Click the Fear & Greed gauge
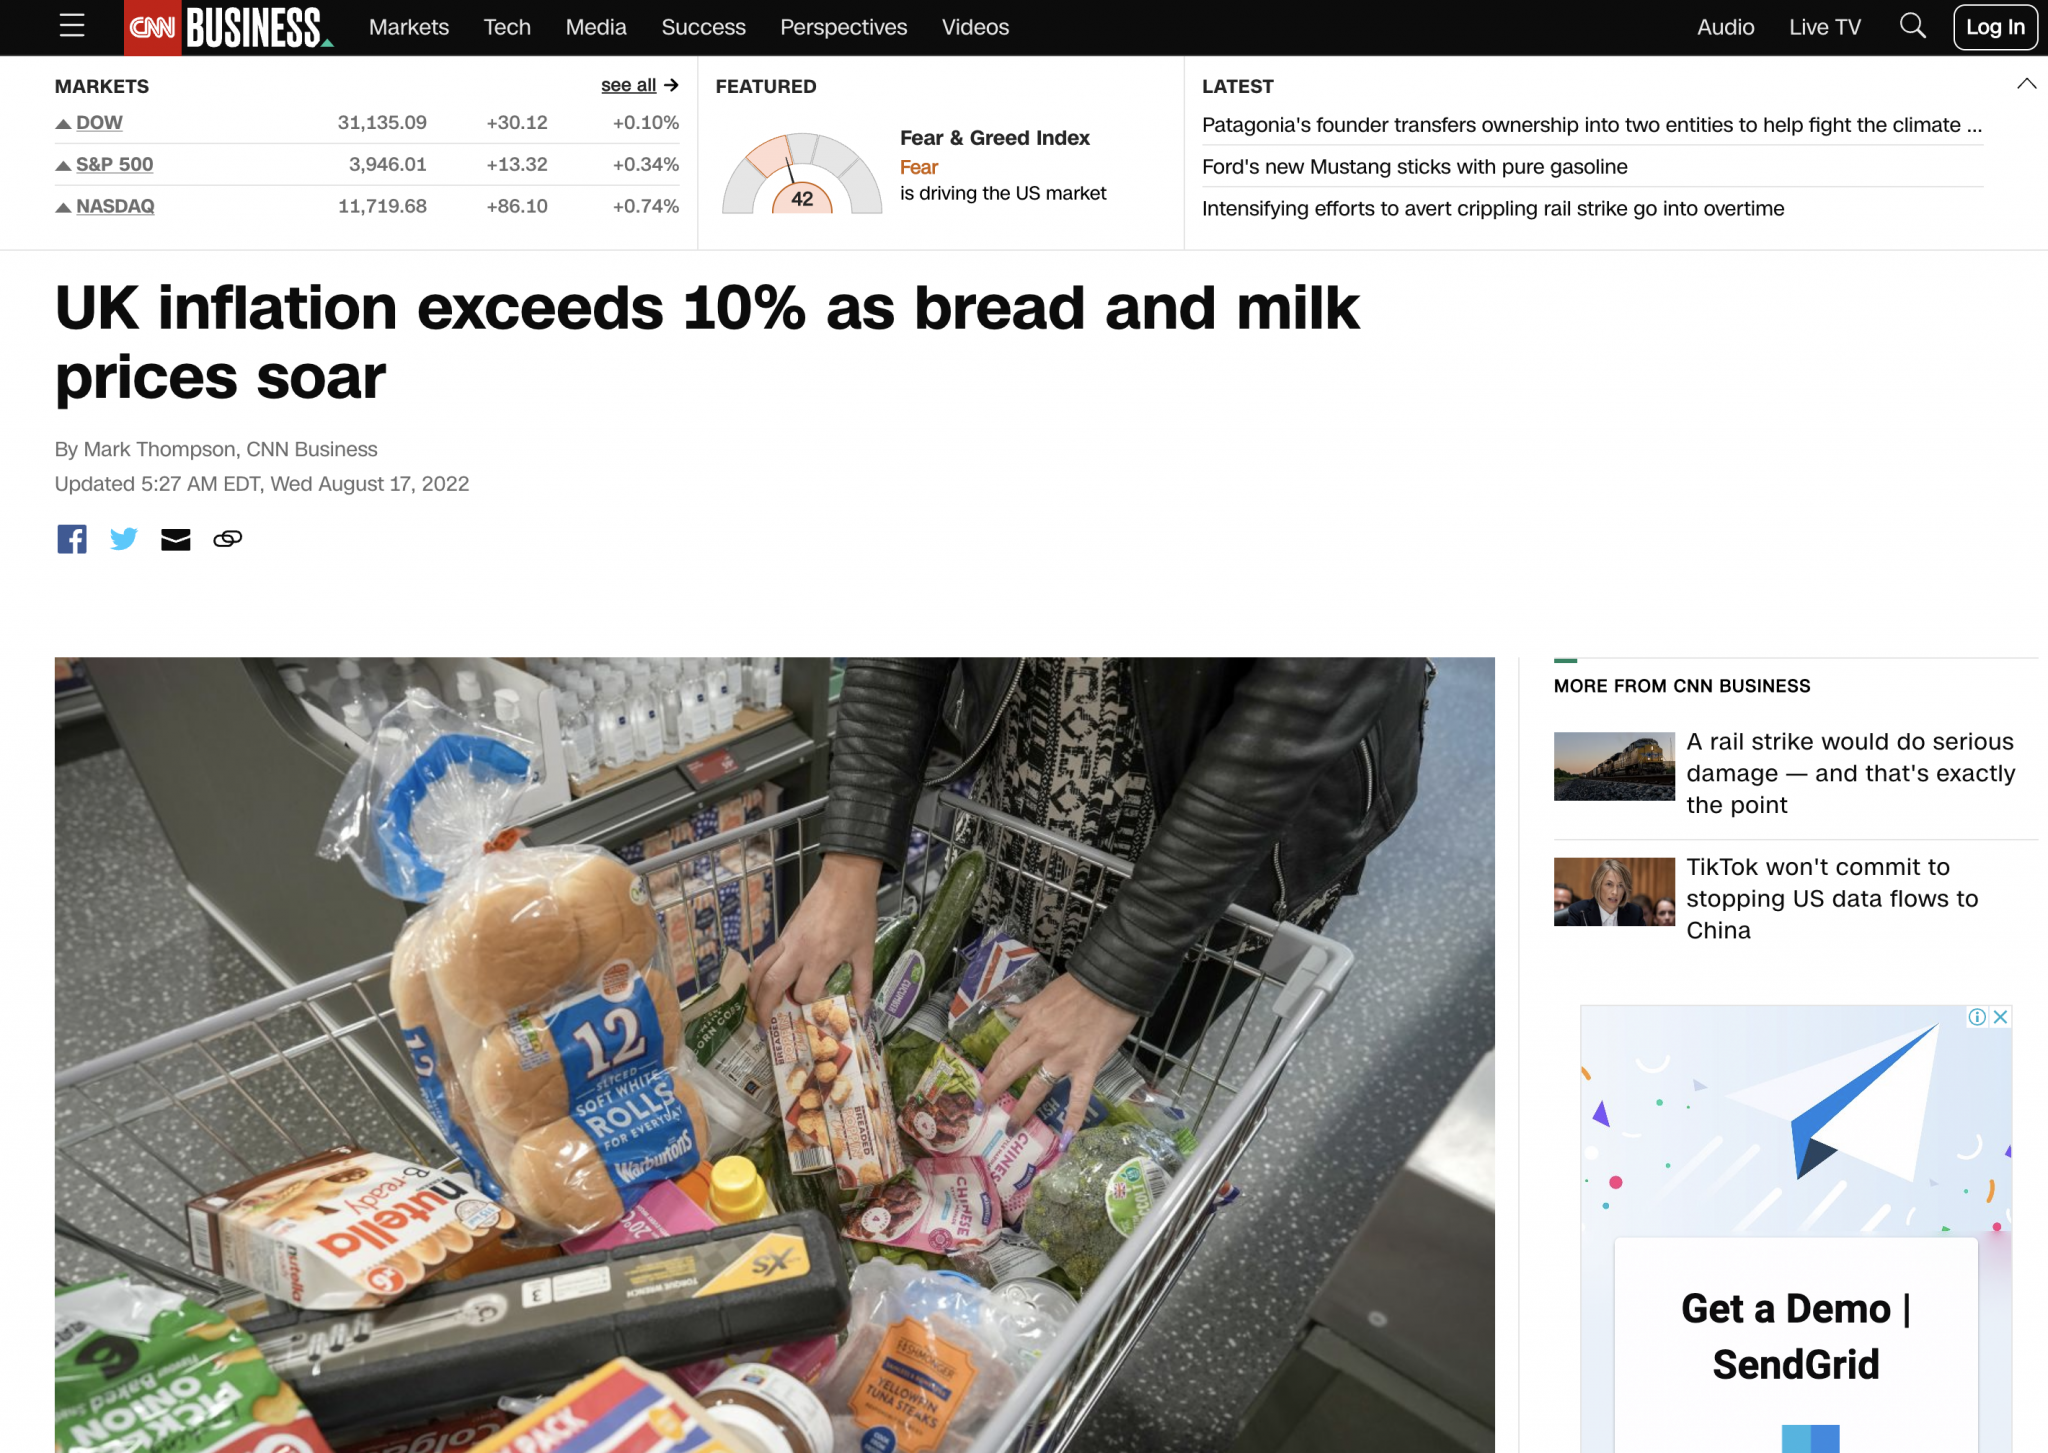The width and height of the screenshot is (2048, 1453). pos(802,173)
